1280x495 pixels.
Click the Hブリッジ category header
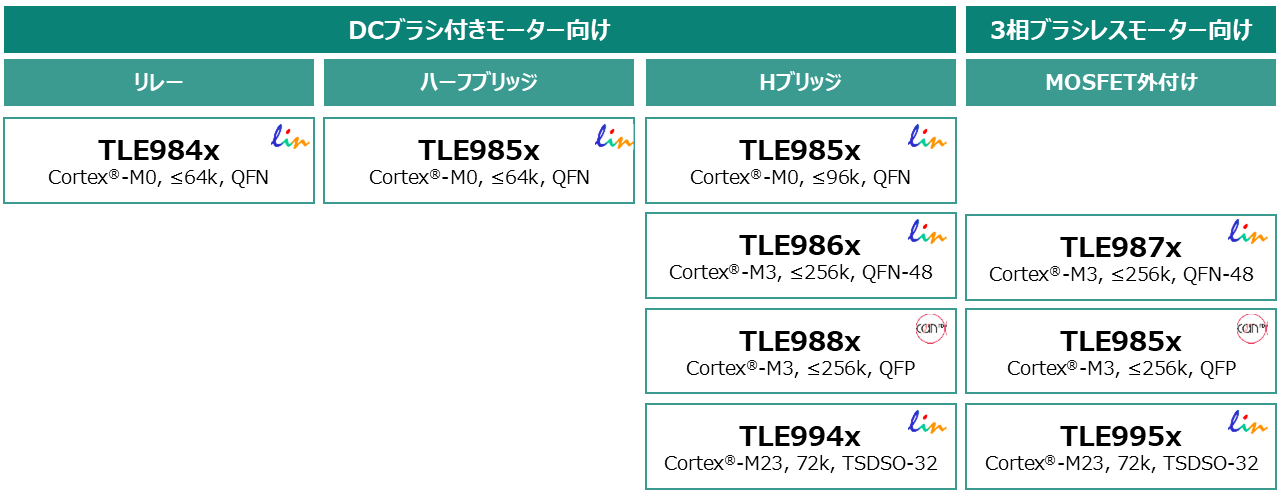[800, 82]
